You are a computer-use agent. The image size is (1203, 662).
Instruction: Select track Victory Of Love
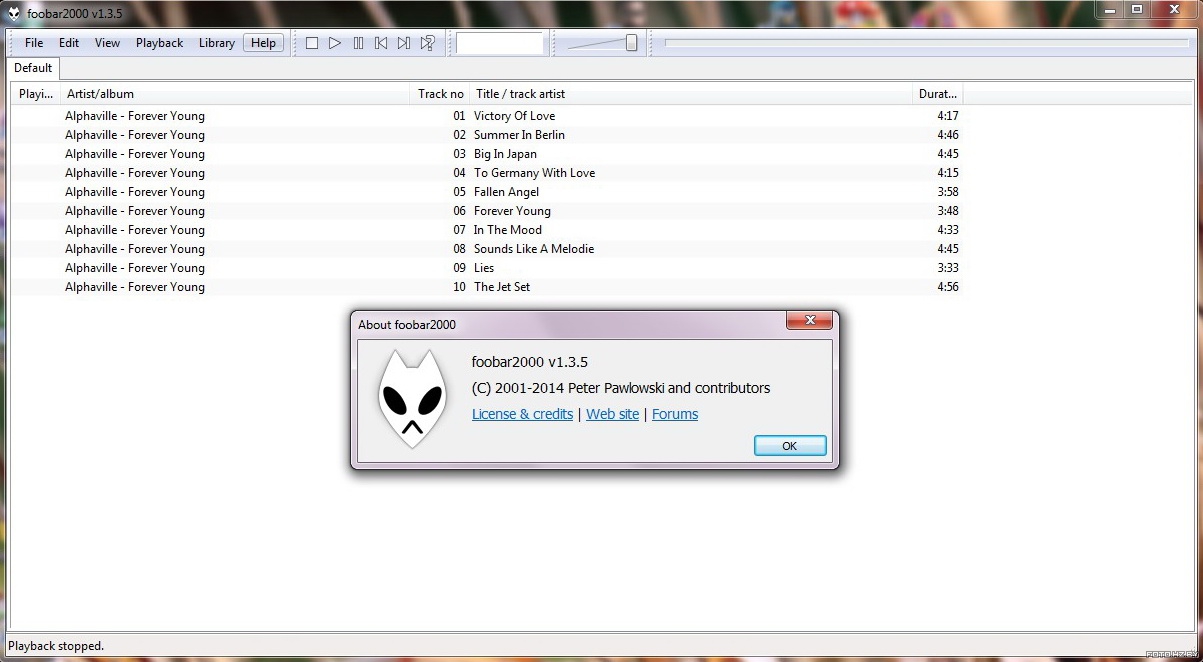514,116
